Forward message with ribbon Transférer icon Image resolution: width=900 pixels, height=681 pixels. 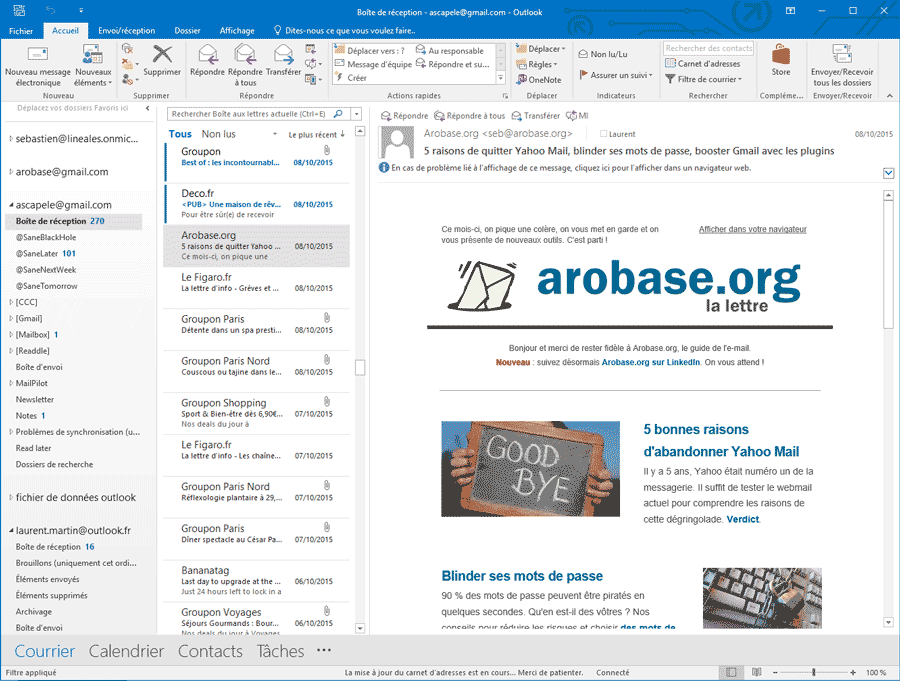click(x=284, y=61)
